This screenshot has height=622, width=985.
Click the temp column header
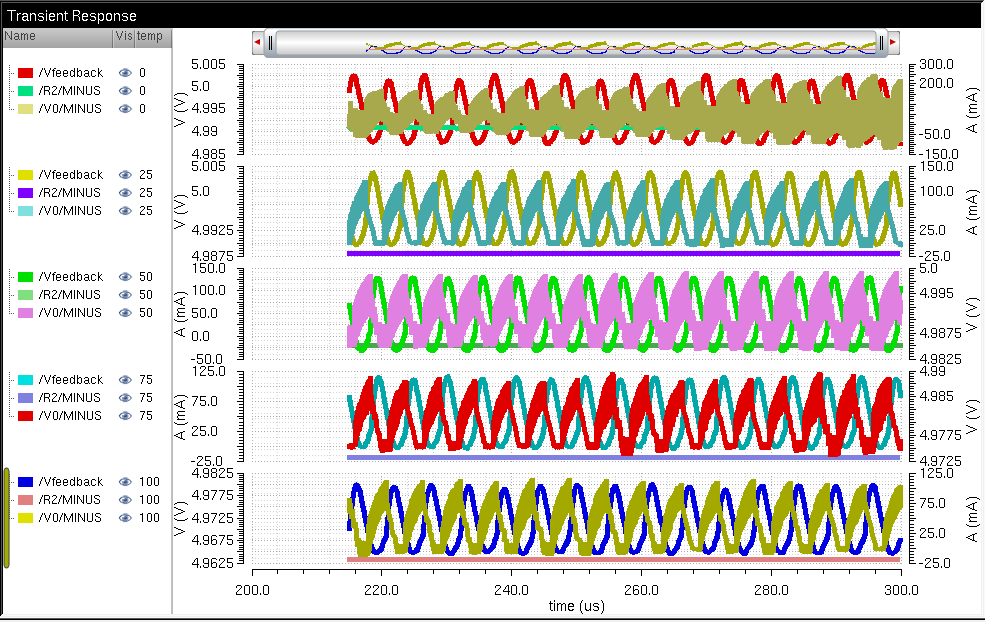(x=149, y=36)
